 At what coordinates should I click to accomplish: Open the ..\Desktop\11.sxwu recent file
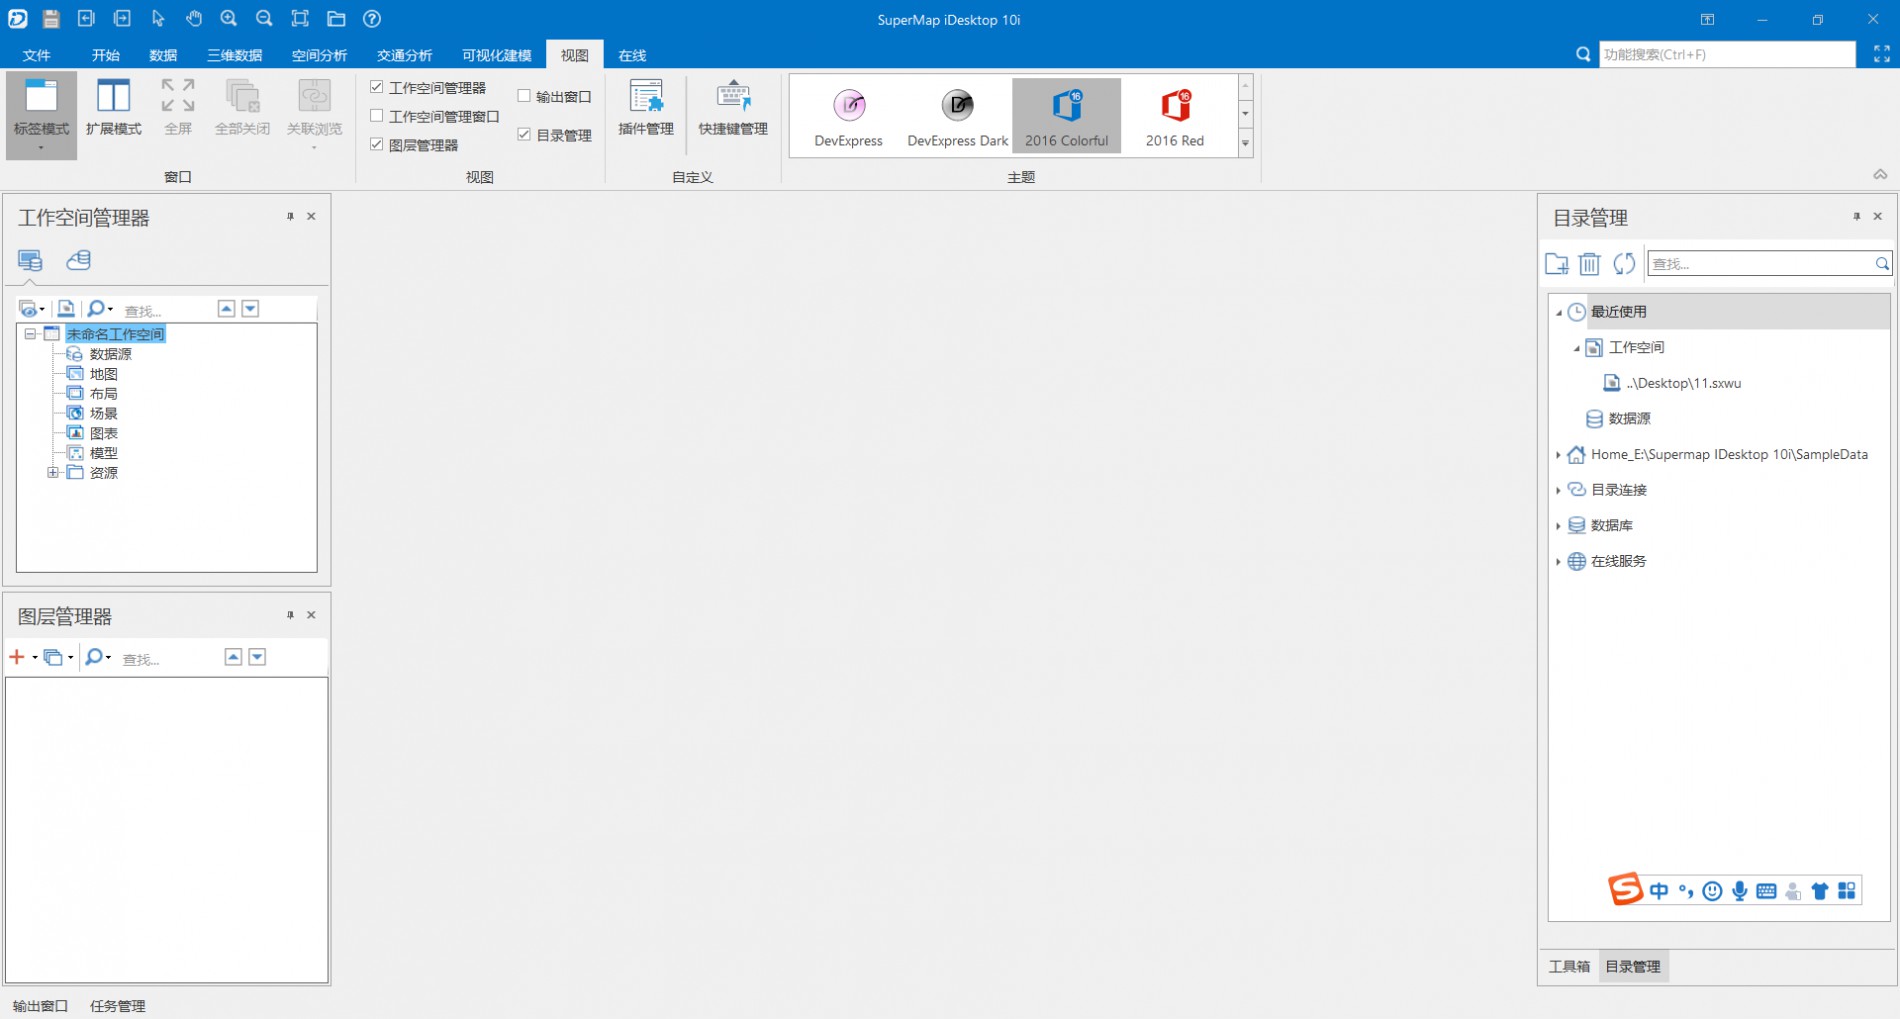[x=1683, y=383]
